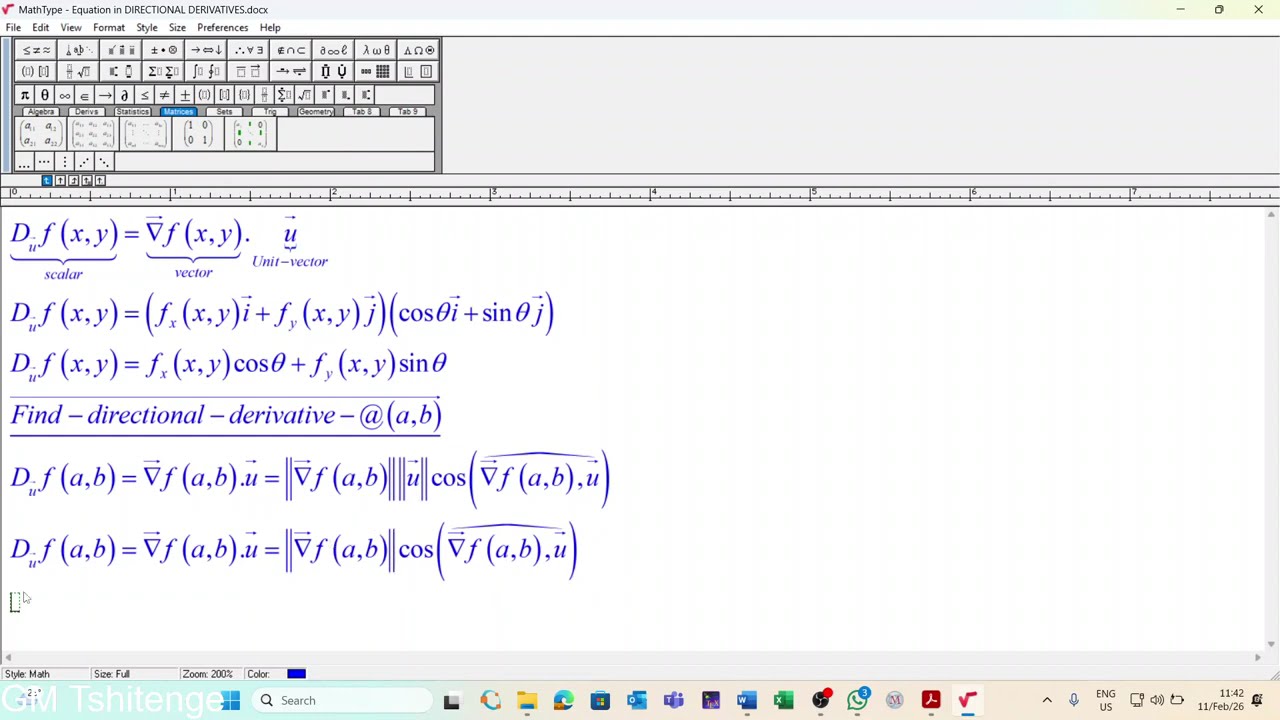The height and width of the screenshot is (720, 1280).
Task: Open the fence templates palette
Action: [37, 72]
